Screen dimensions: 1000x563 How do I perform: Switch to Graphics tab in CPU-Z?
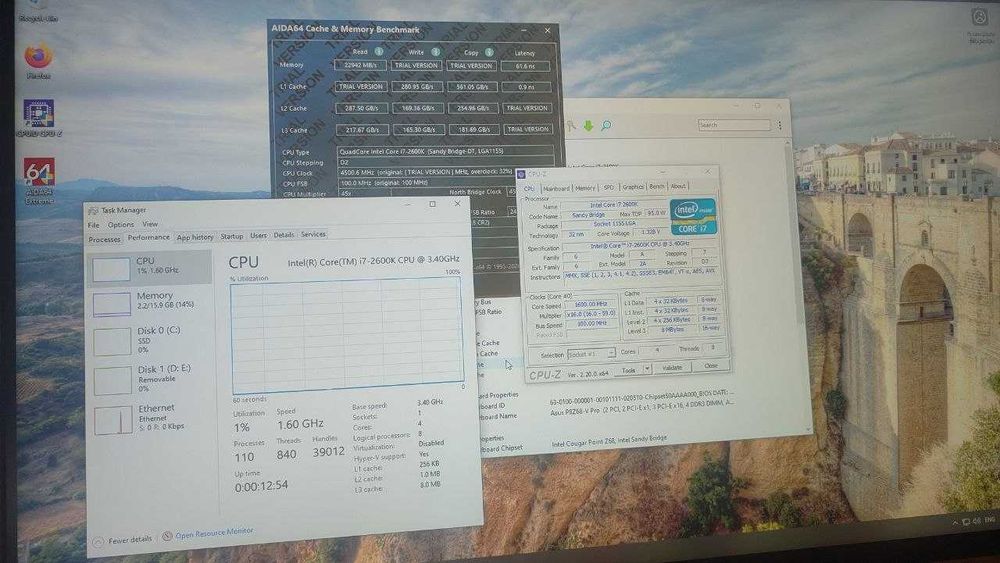[x=633, y=187]
